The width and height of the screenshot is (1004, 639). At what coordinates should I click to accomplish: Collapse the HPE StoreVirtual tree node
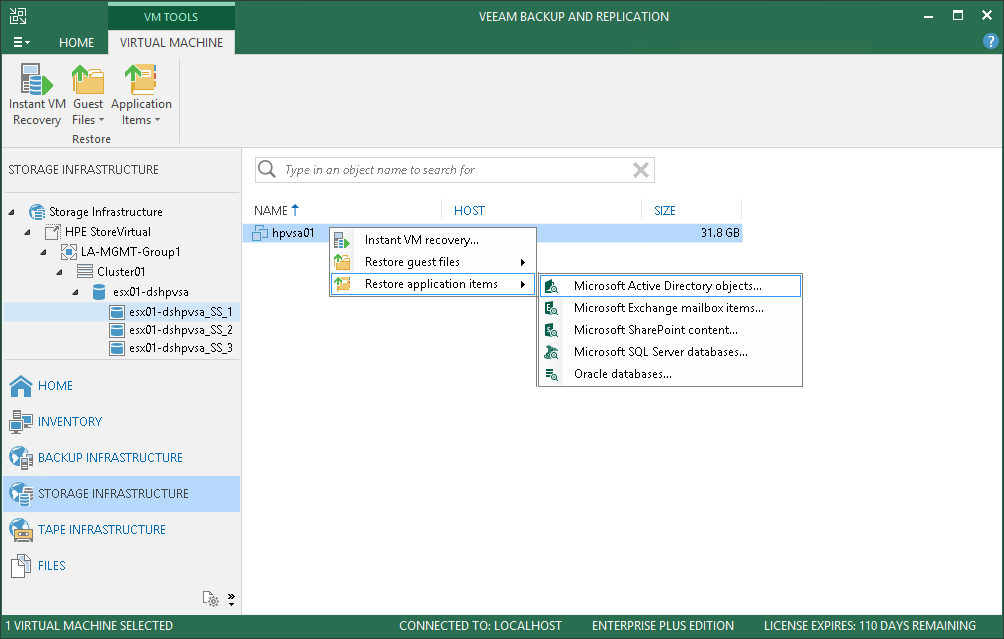[28, 232]
